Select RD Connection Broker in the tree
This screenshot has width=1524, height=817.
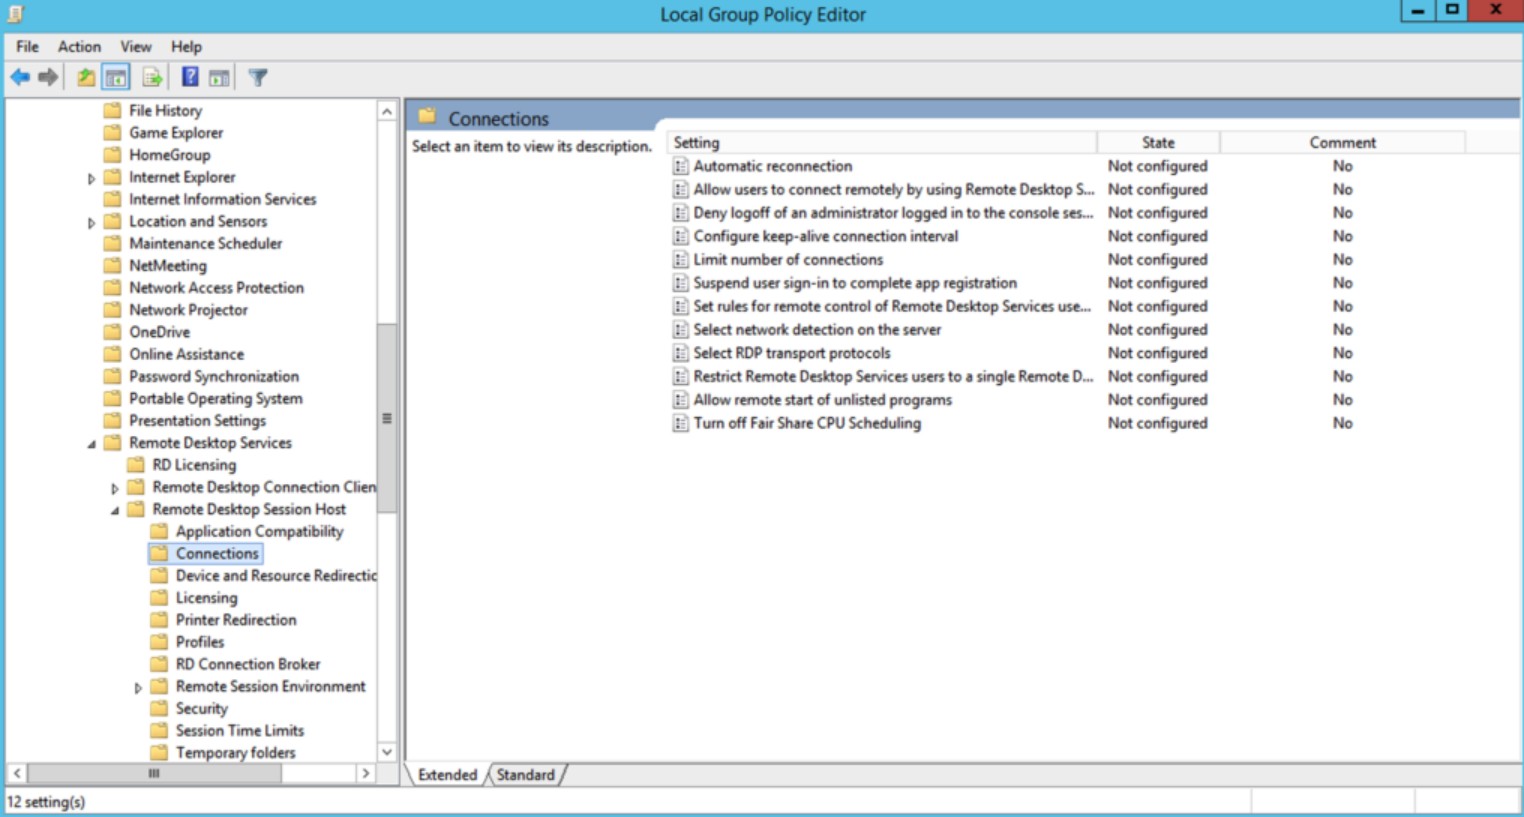[x=248, y=664]
